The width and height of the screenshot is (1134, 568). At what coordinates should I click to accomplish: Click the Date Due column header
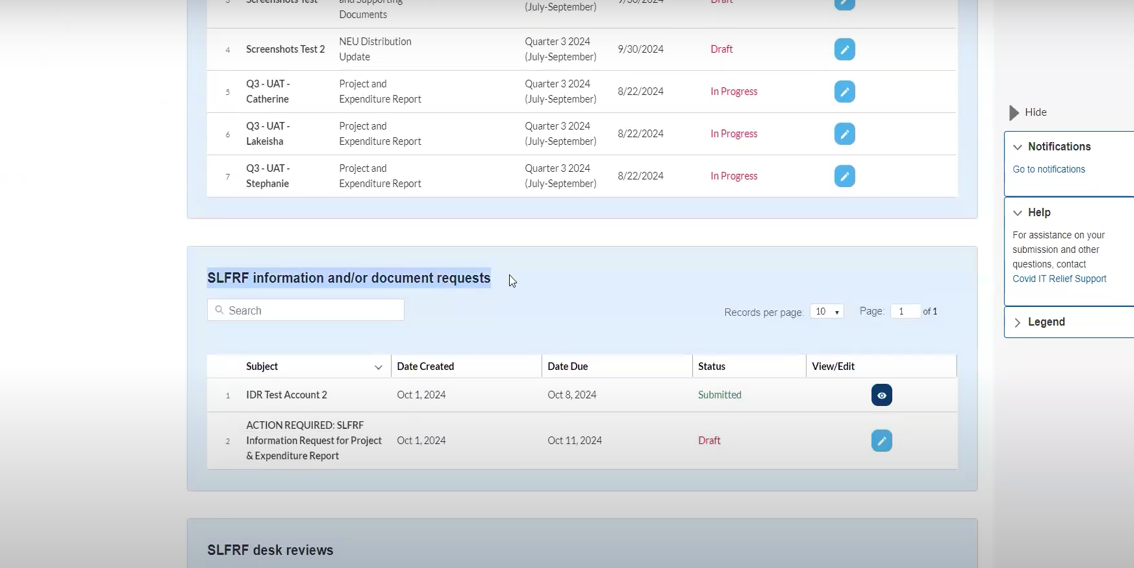[567, 367]
